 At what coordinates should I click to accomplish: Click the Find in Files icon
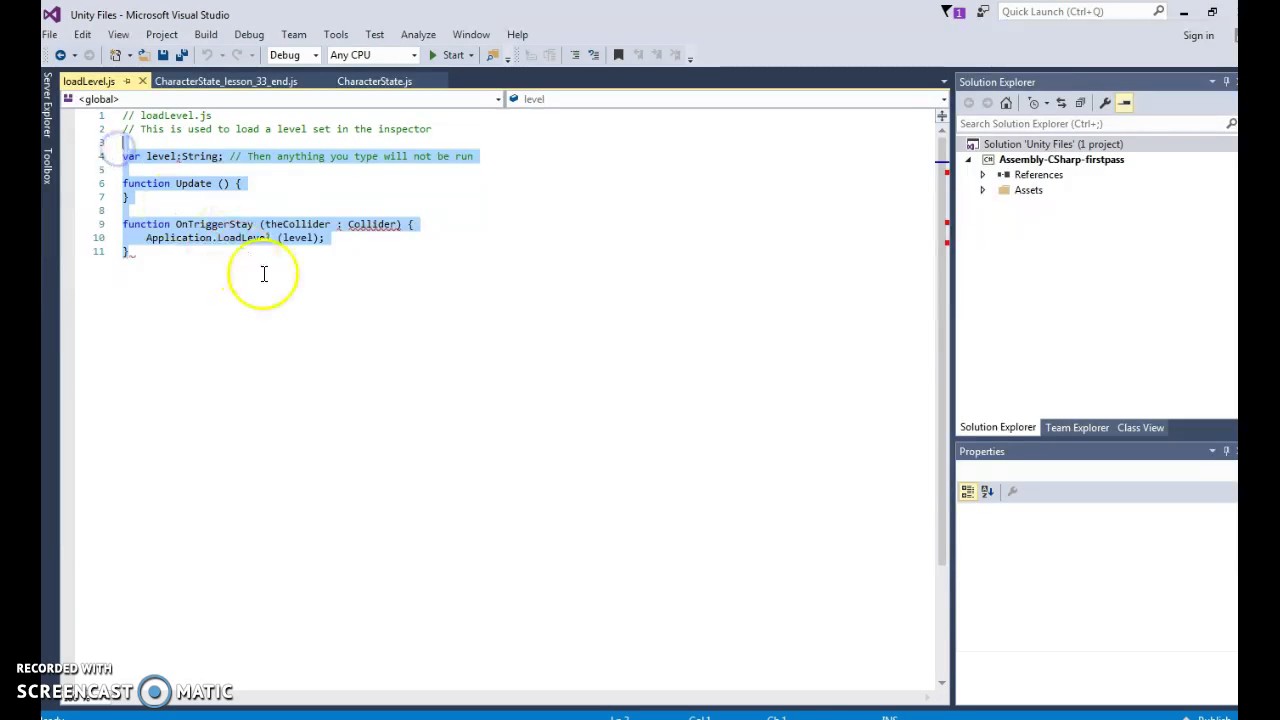(x=492, y=55)
